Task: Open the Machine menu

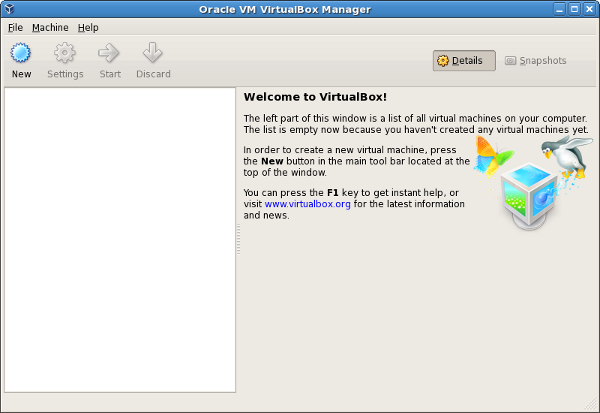Action: [50, 27]
